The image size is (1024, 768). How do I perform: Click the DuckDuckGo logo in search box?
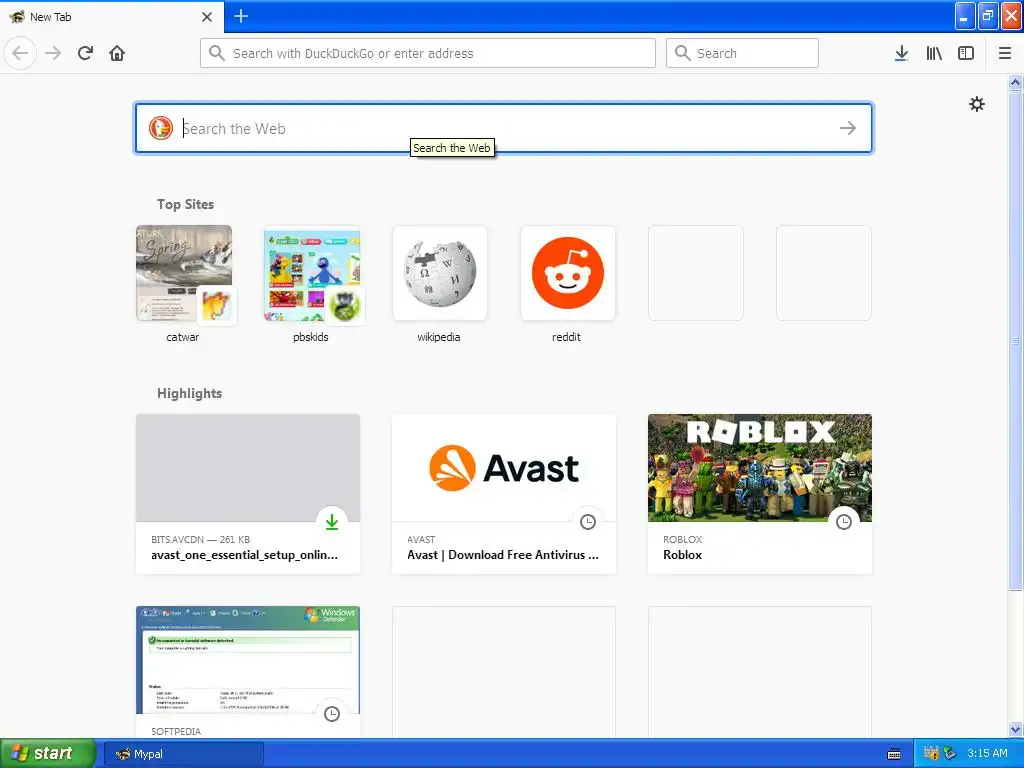[161, 128]
